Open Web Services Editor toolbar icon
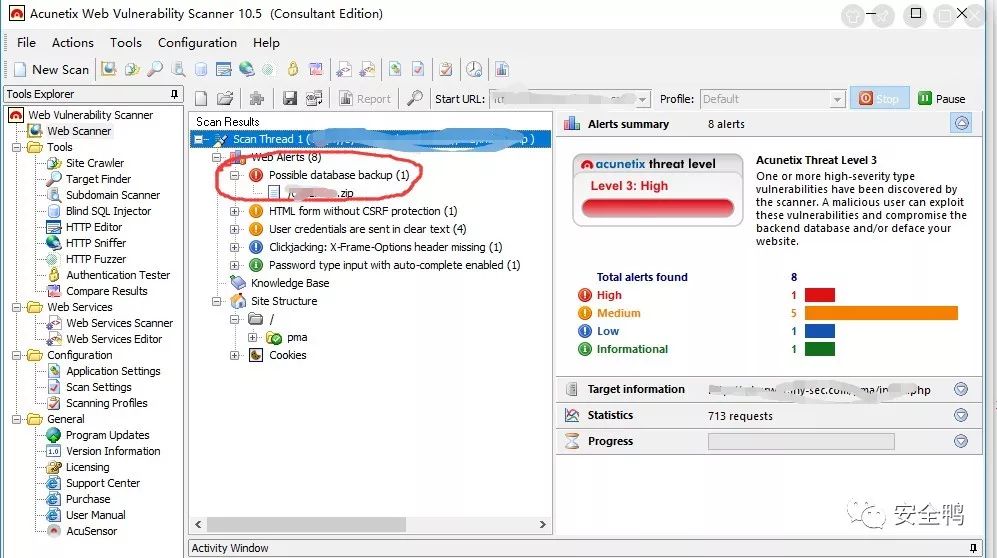997x558 pixels. [367, 69]
